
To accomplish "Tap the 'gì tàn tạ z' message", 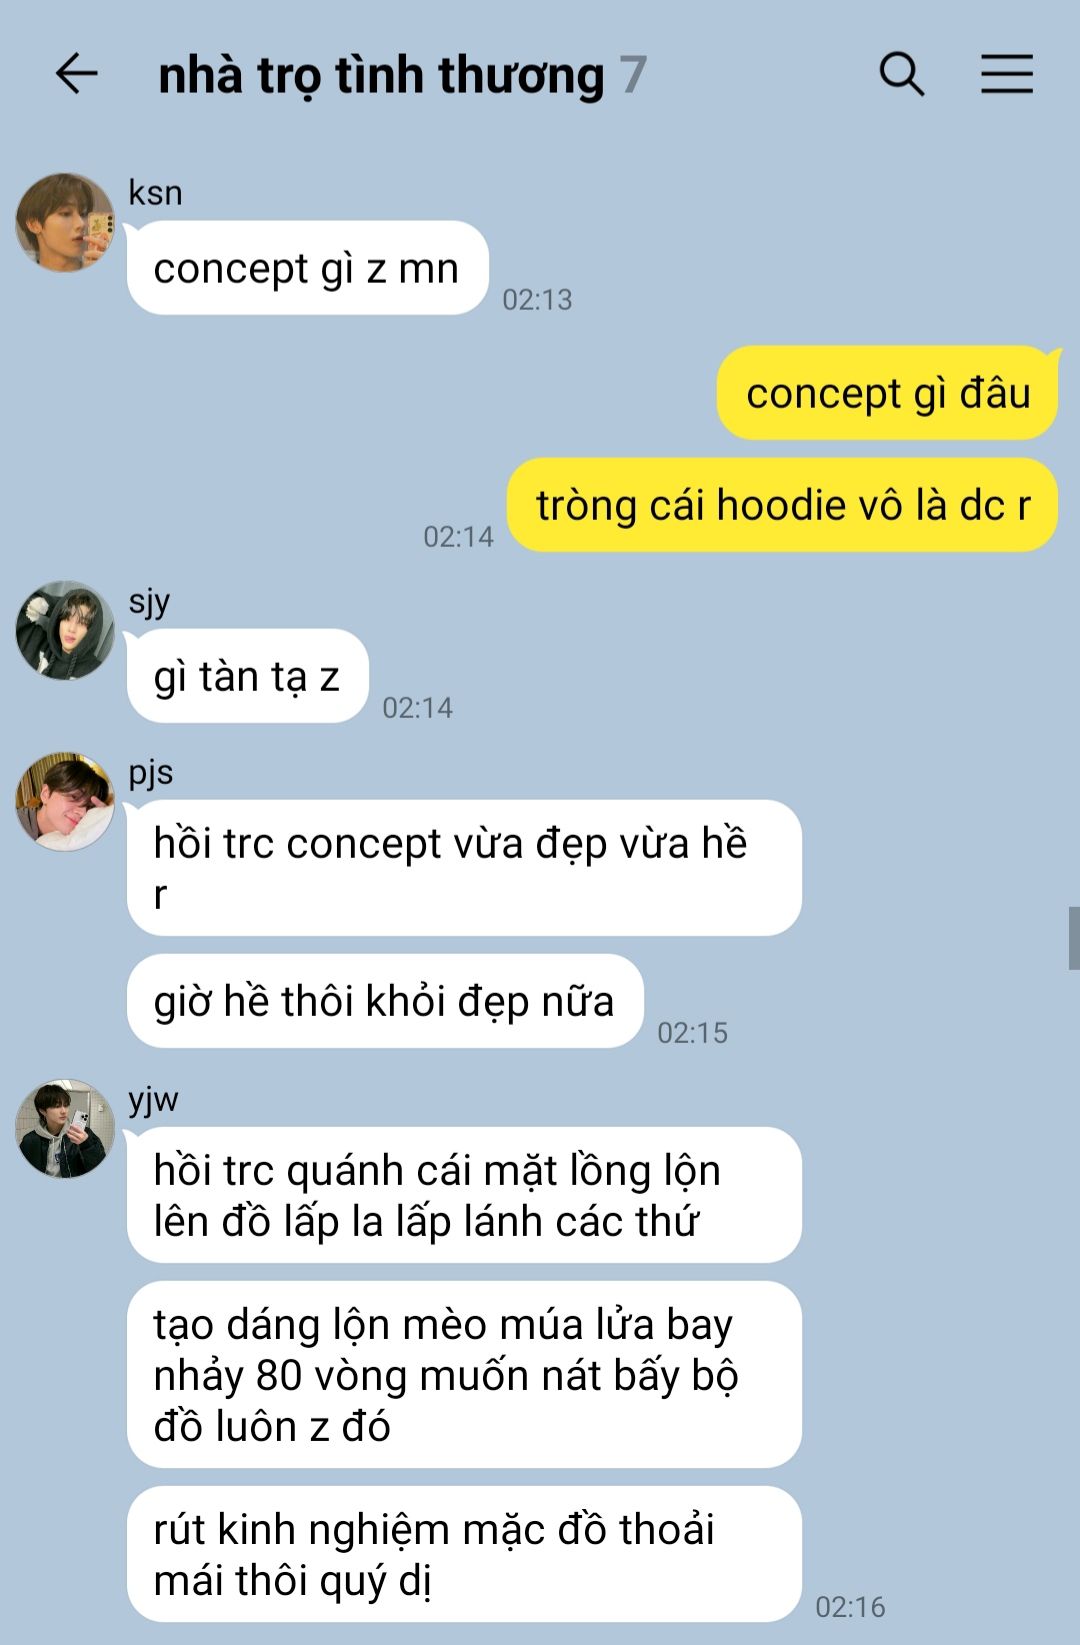I will pyautogui.click(x=247, y=676).
